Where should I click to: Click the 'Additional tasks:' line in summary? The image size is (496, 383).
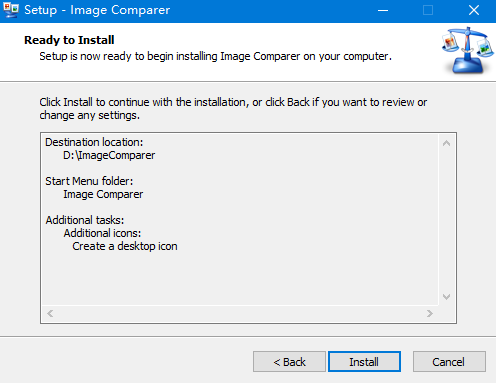click(x=85, y=220)
